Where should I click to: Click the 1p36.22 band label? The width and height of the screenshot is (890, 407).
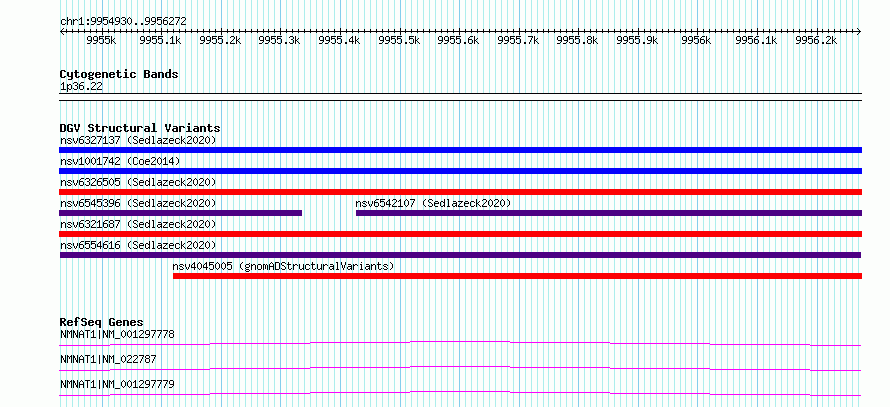click(81, 87)
